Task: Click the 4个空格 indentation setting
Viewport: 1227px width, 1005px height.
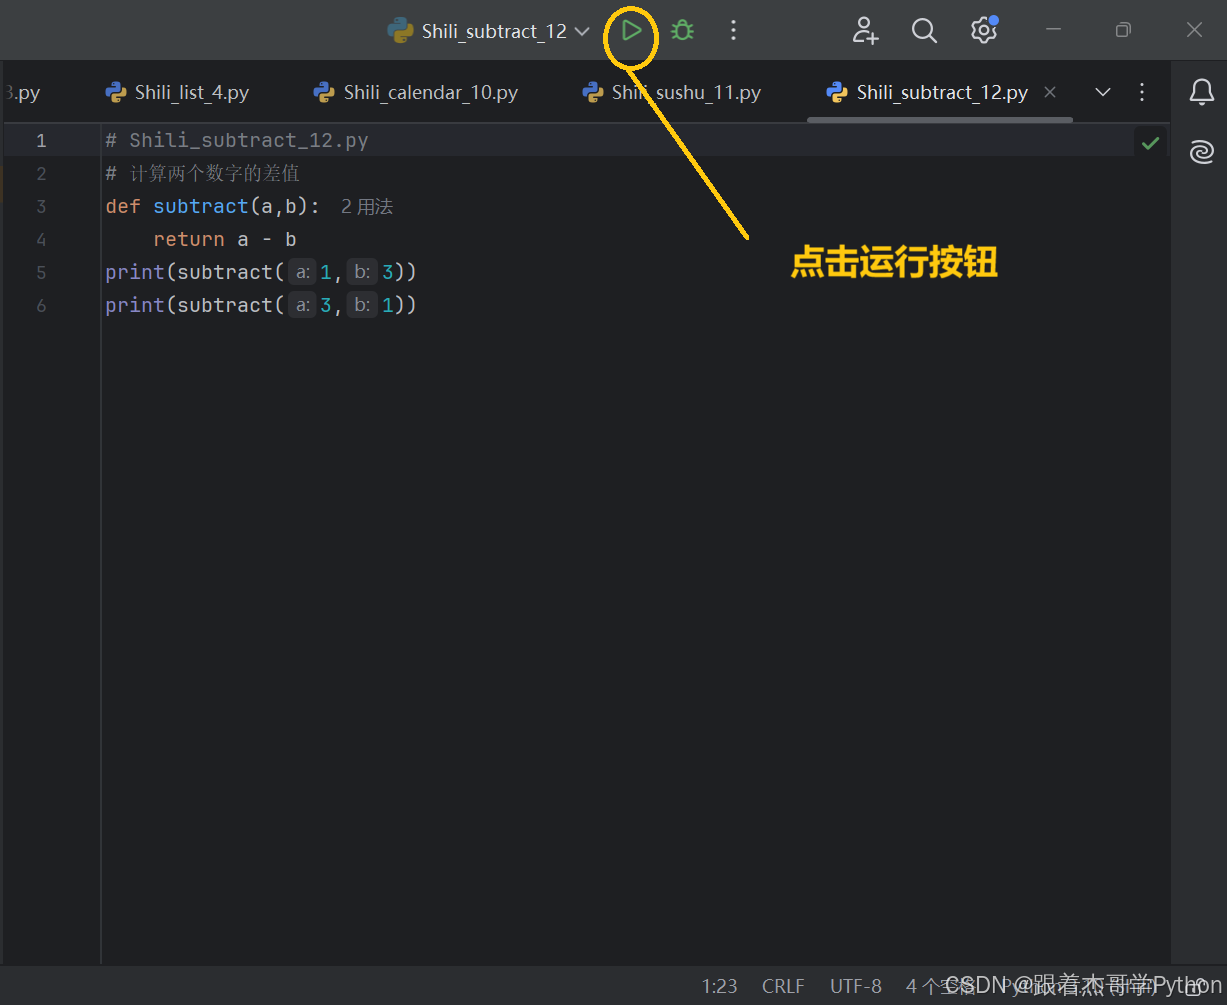Action: pos(930,986)
